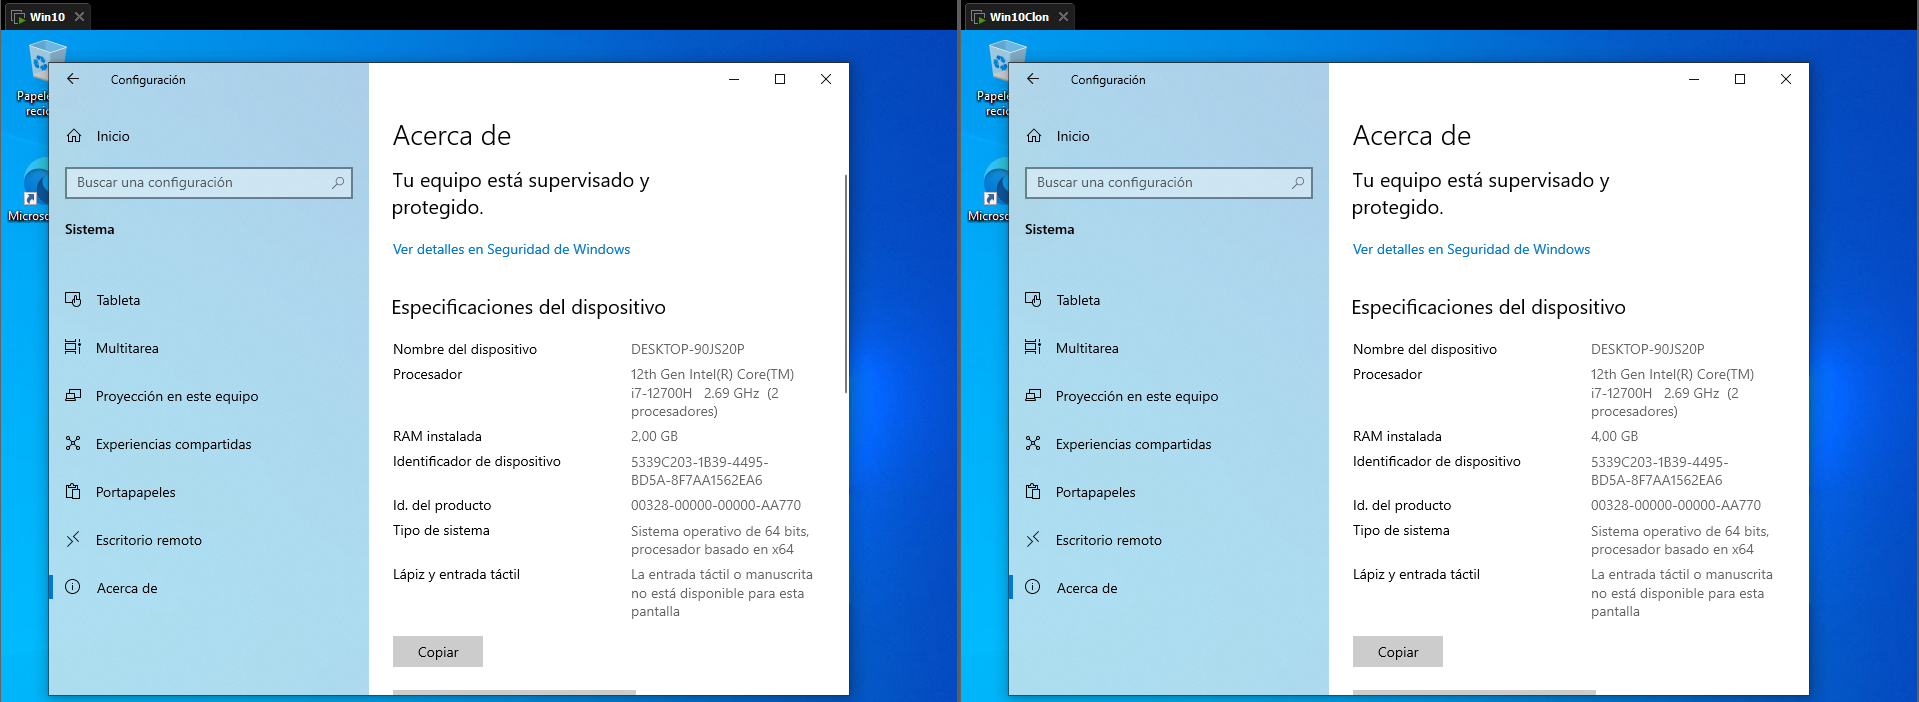Click the Inicio home icon in Win10Clon VM

pyautogui.click(x=1034, y=136)
